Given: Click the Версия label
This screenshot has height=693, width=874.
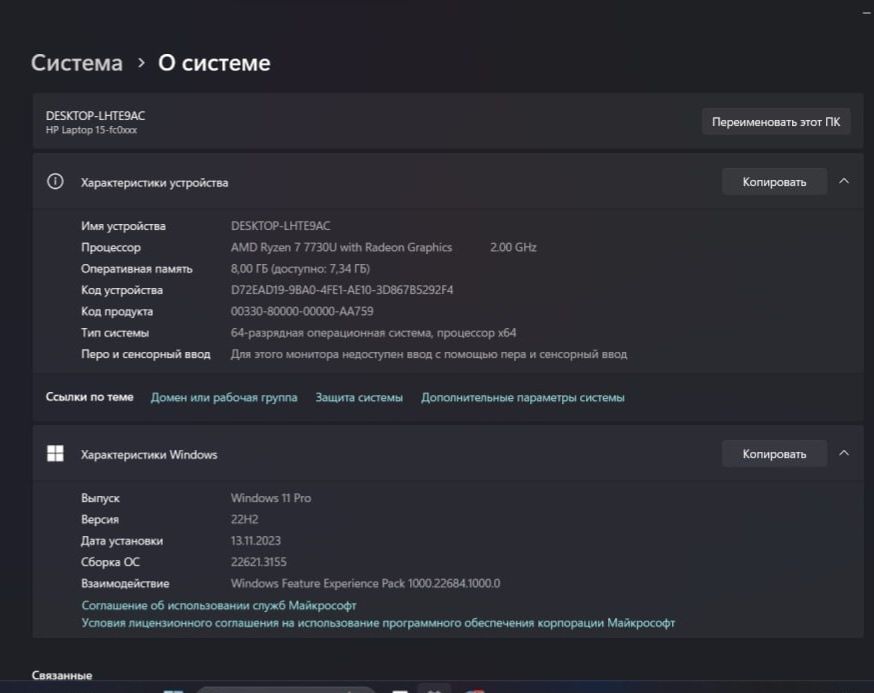Looking at the screenshot, I should [x=100, y=520].
